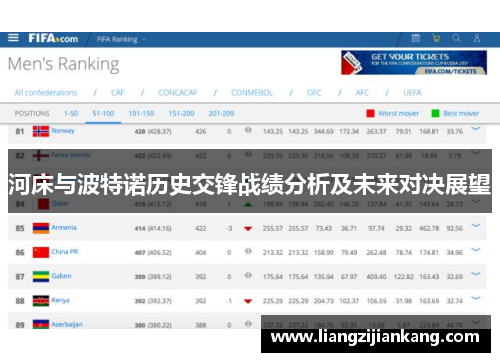The width and height of the screenshot is (500, 362).
Task: Click the red Worst mover swatch
Action: pyautogui.click(x=370, y=113)
